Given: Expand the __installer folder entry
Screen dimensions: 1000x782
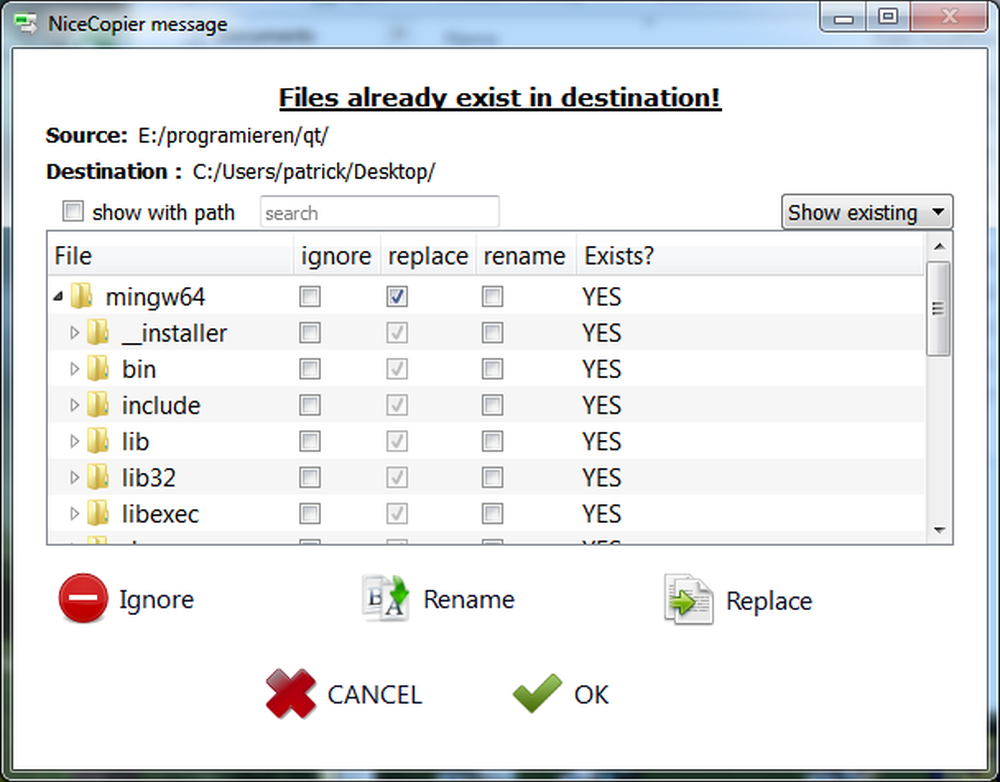Looking at the screenshot, I should tap(76, 333).
